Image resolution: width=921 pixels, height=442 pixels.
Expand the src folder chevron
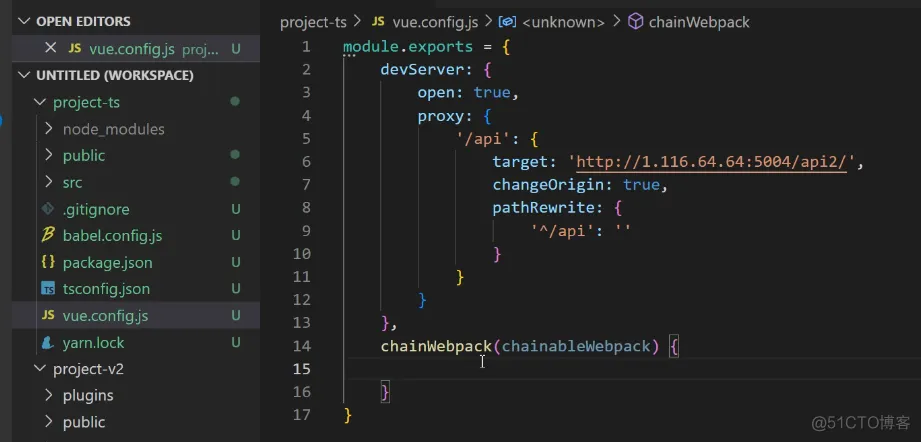pos(49,182)
